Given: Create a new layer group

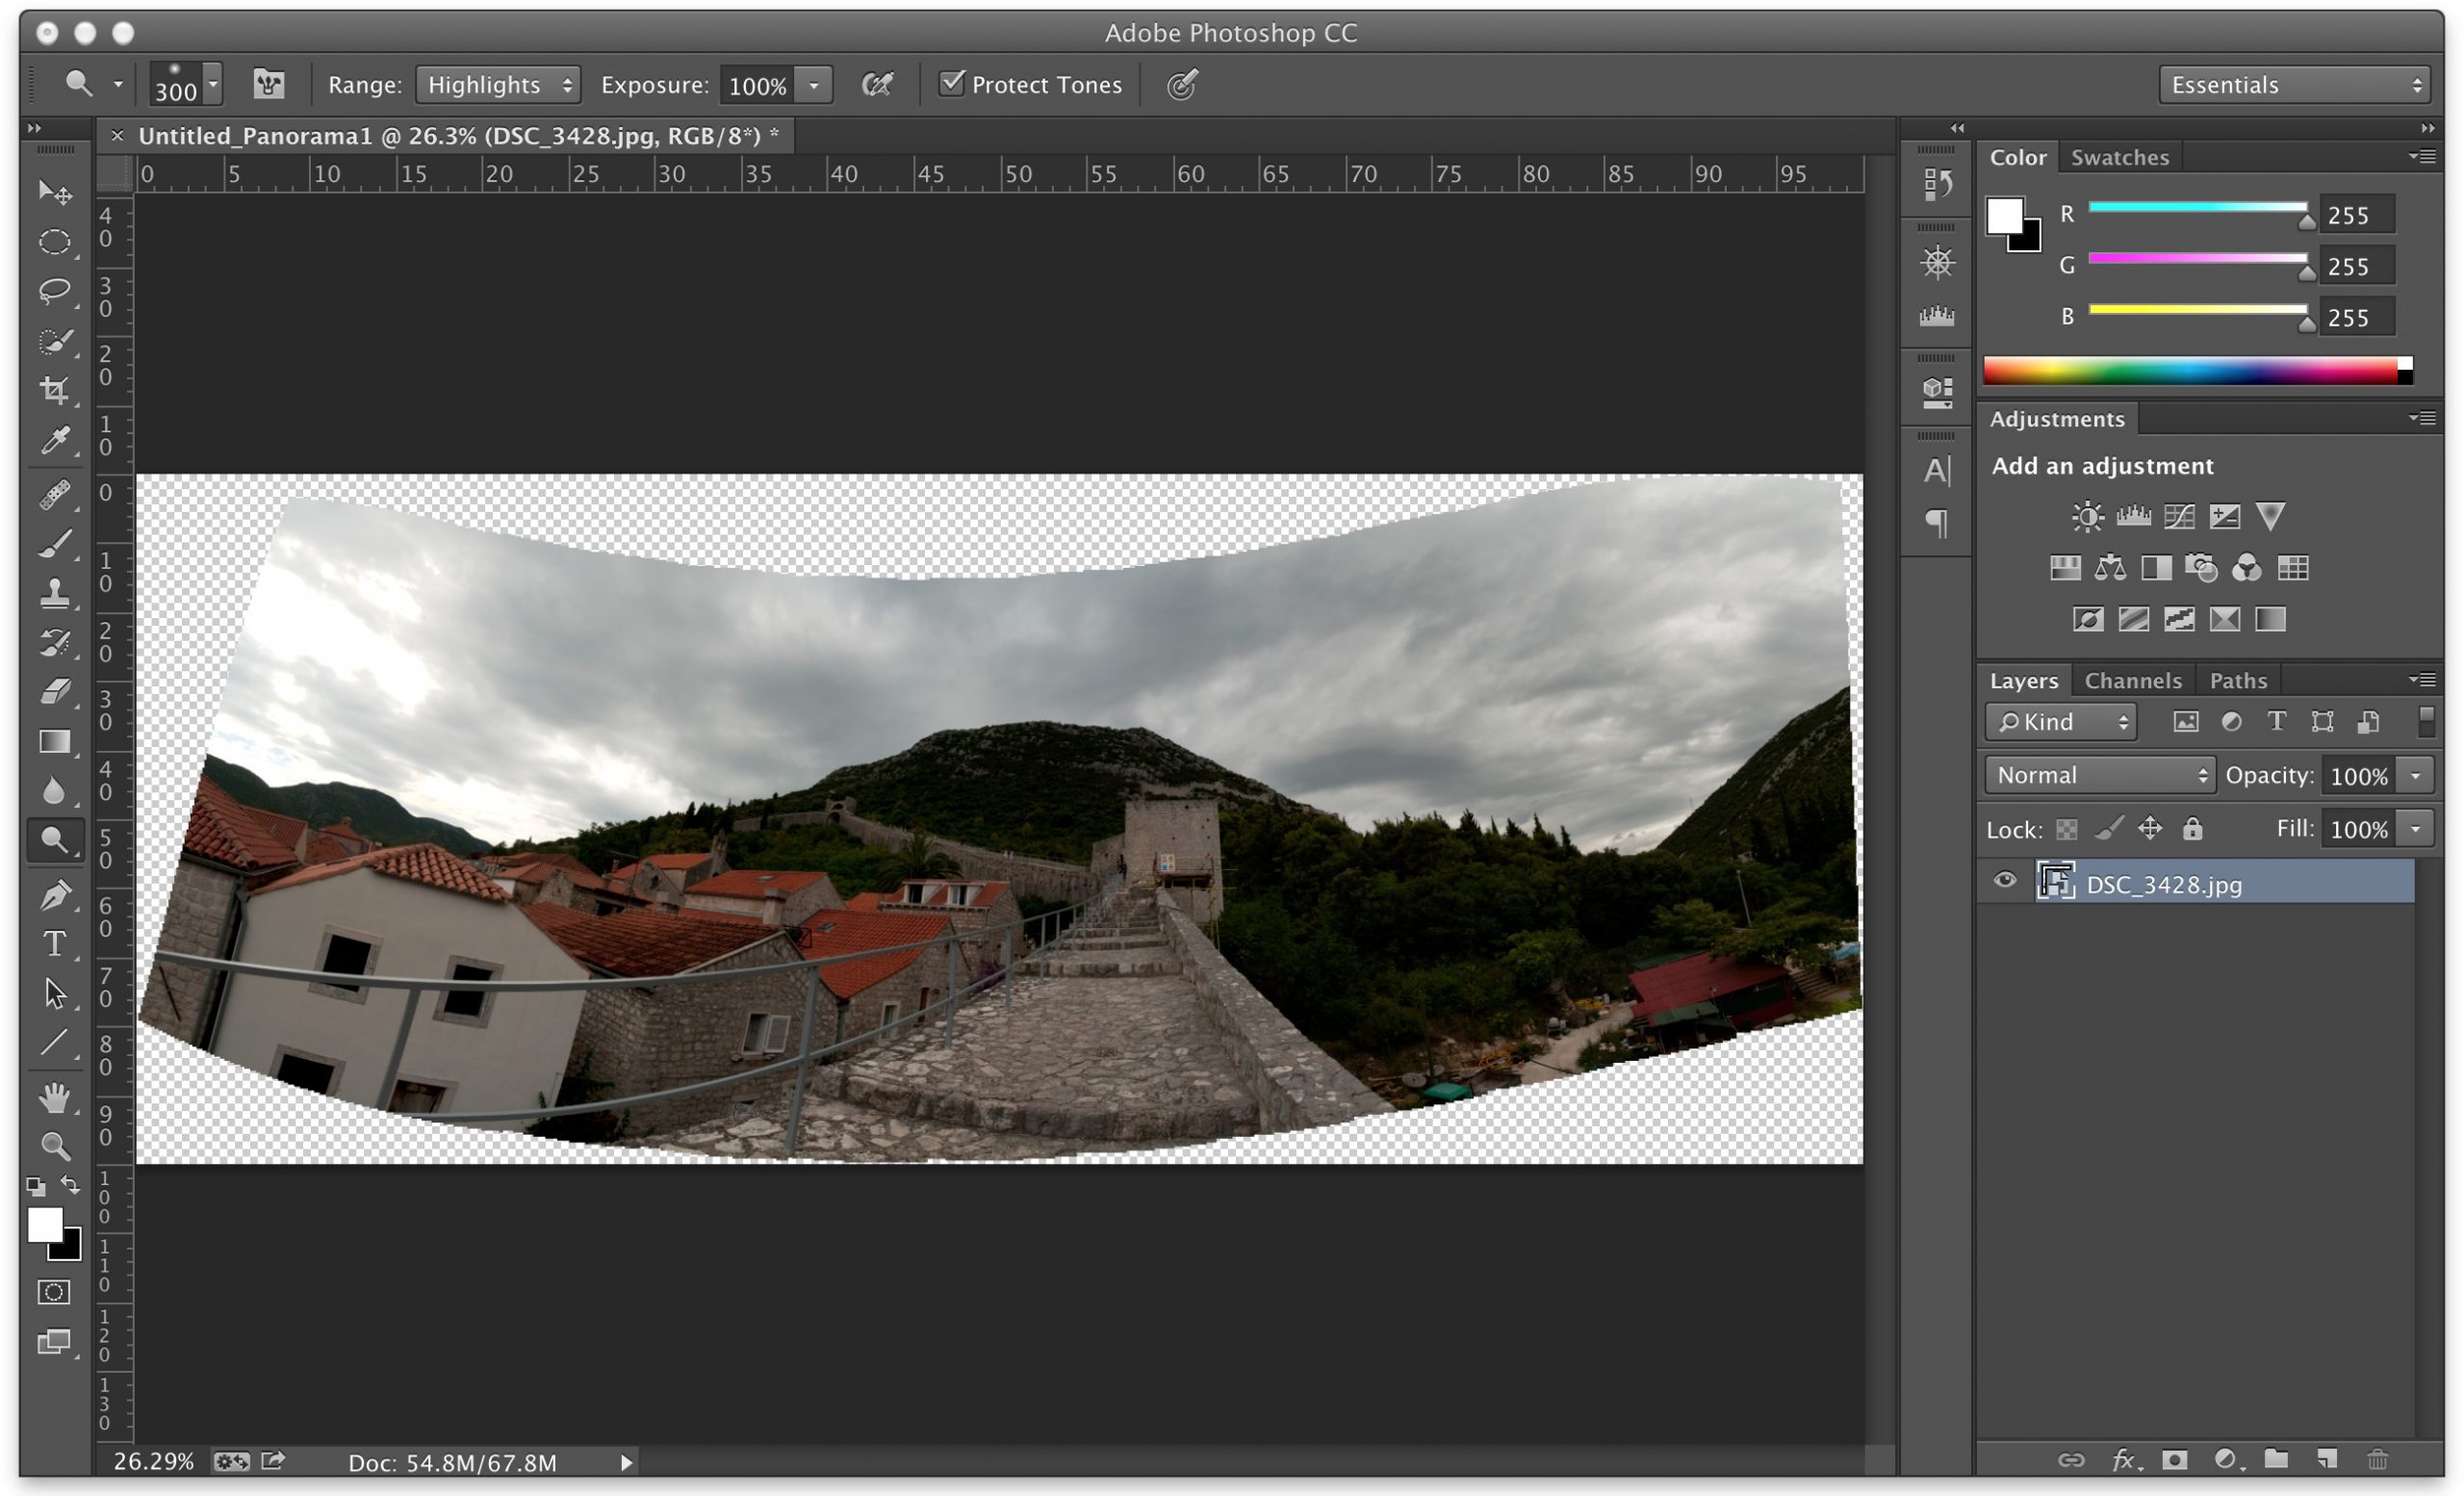Looking at the screenshot, I should point(2276,1458).
